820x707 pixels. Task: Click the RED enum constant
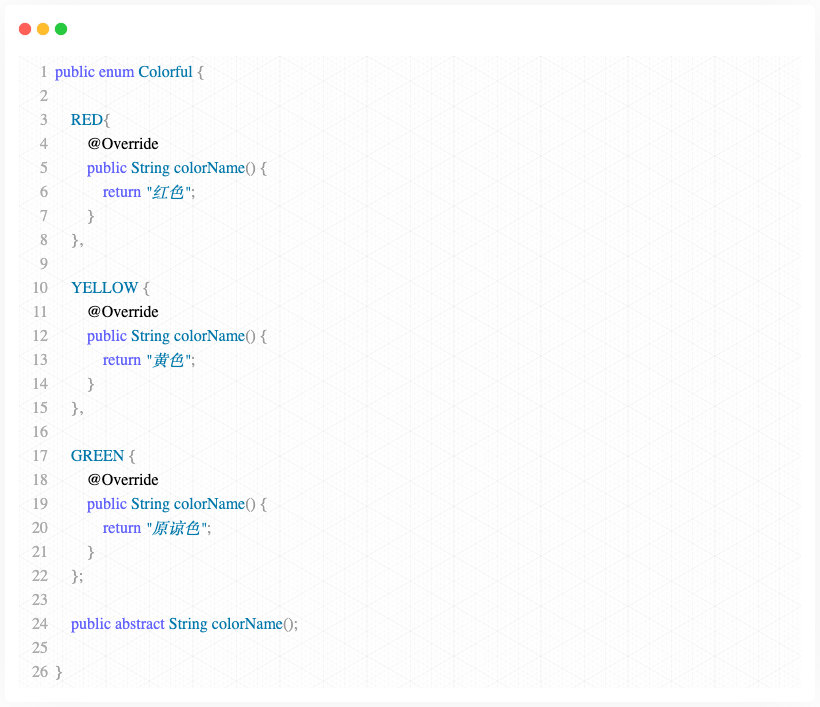click(87, 120)
